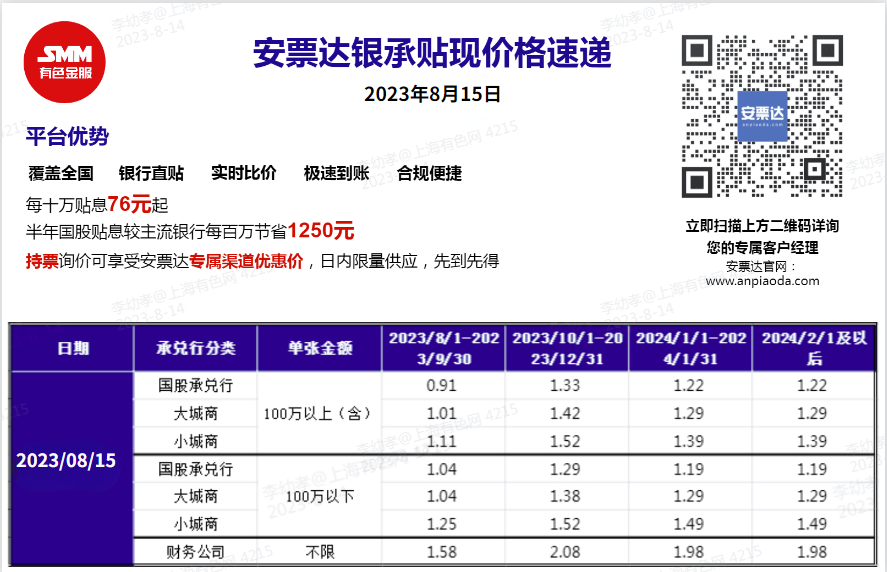Click 1.19 in the 2024/1/1-2024/1/31 column
This screenshot has height=572, width=887.
pos(688,469)
